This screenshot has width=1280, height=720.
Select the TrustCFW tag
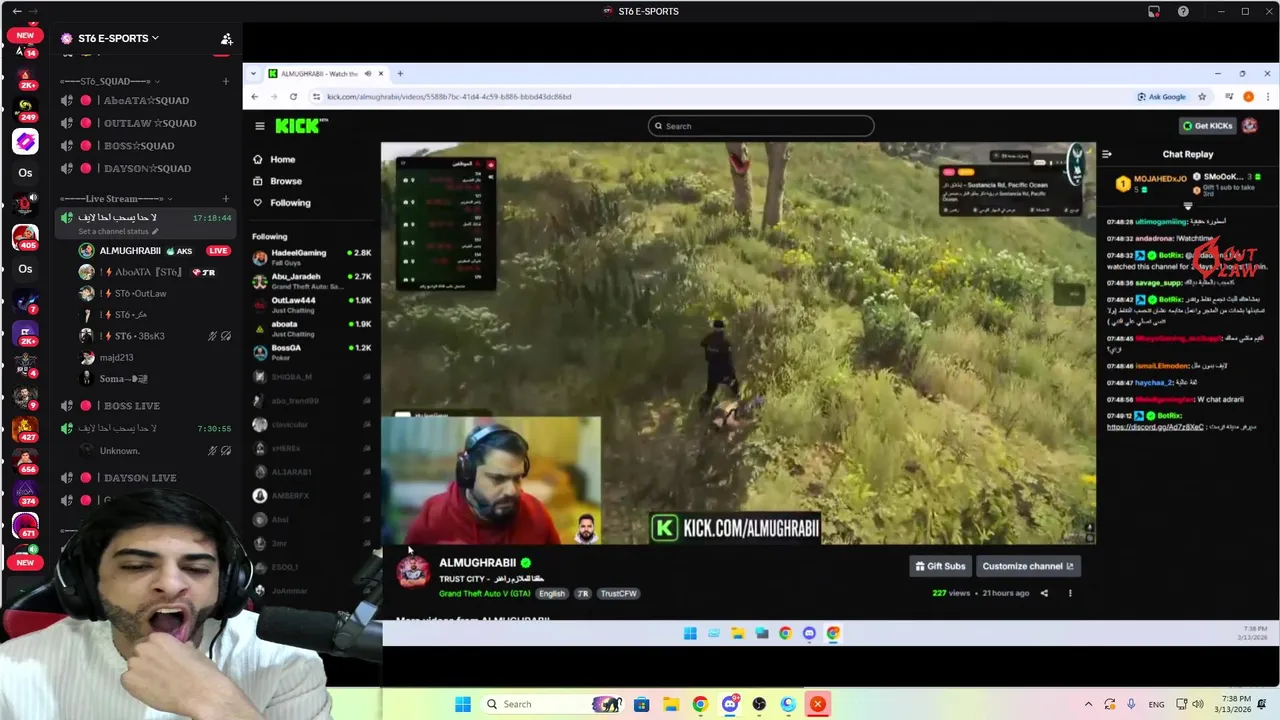click(618, 594)
